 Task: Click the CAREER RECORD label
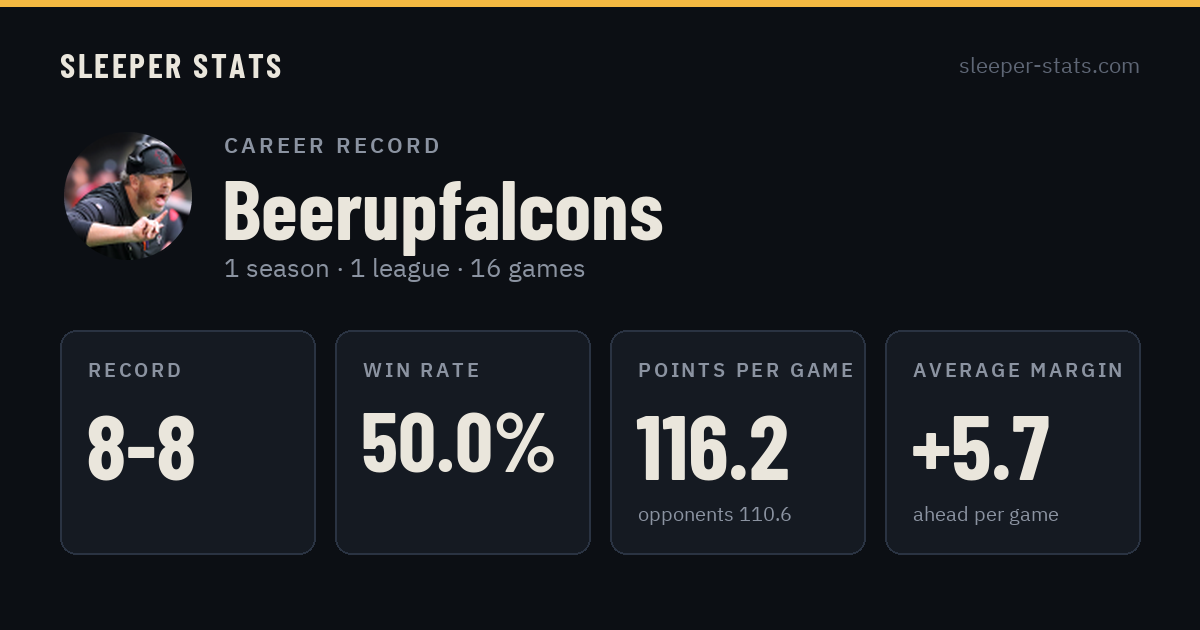pyautogui.click(x=332, y=146)
